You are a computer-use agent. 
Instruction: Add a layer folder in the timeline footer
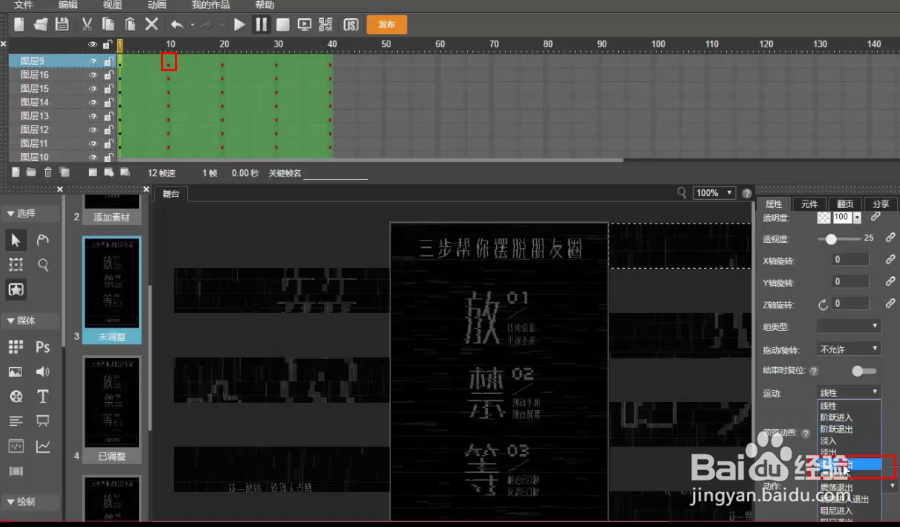(31, 172)
